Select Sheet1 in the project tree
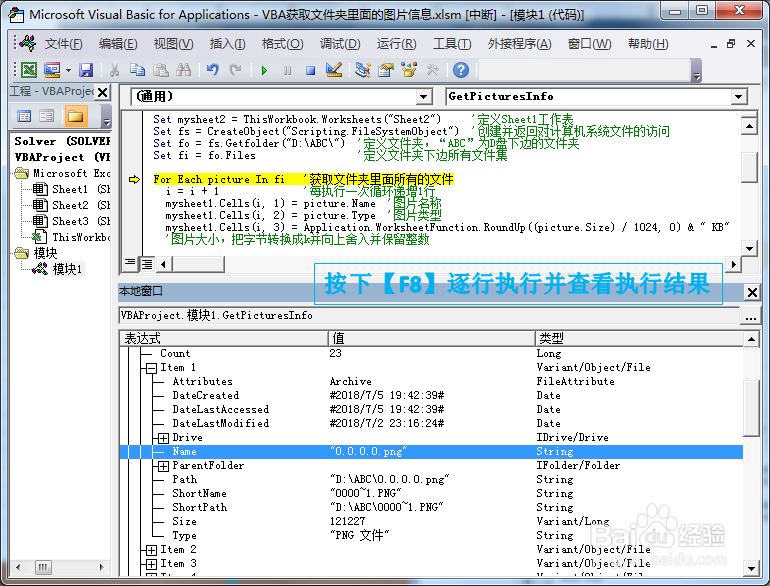The height and width of the screenshot is (586, 770). pyautogui.click(x=70, y=190)
